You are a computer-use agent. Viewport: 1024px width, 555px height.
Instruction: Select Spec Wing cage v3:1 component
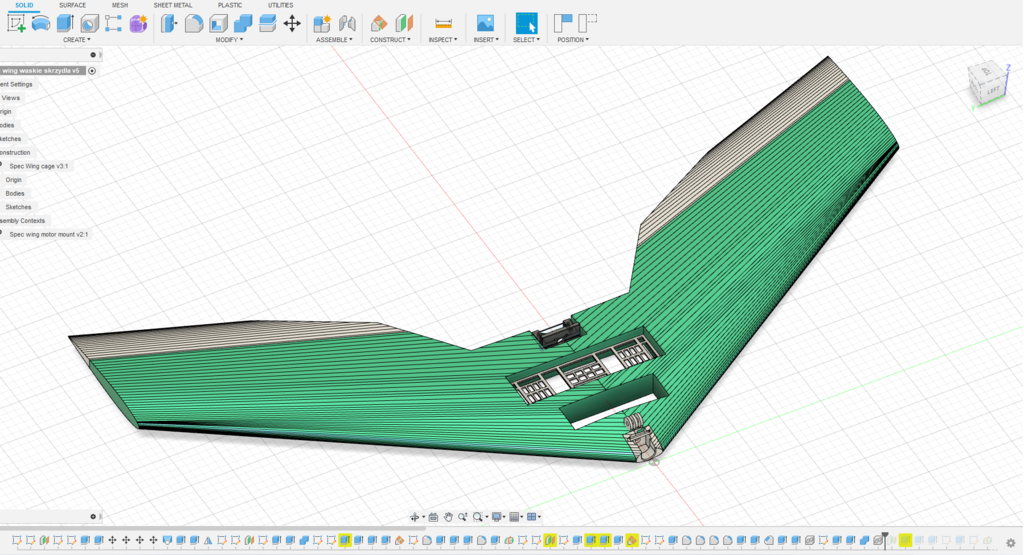tap(39, 166)
